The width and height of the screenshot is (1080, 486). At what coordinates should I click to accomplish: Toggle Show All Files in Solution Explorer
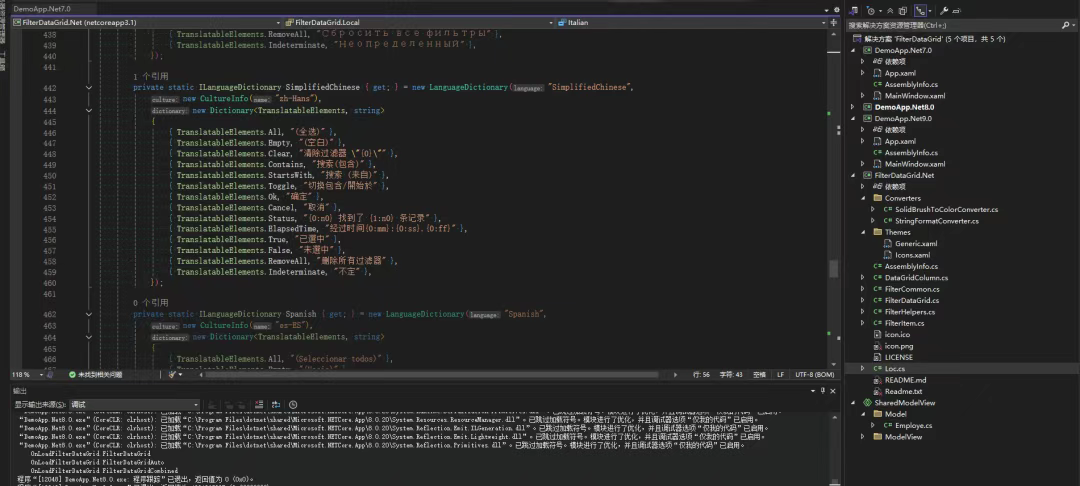point(902,11)
